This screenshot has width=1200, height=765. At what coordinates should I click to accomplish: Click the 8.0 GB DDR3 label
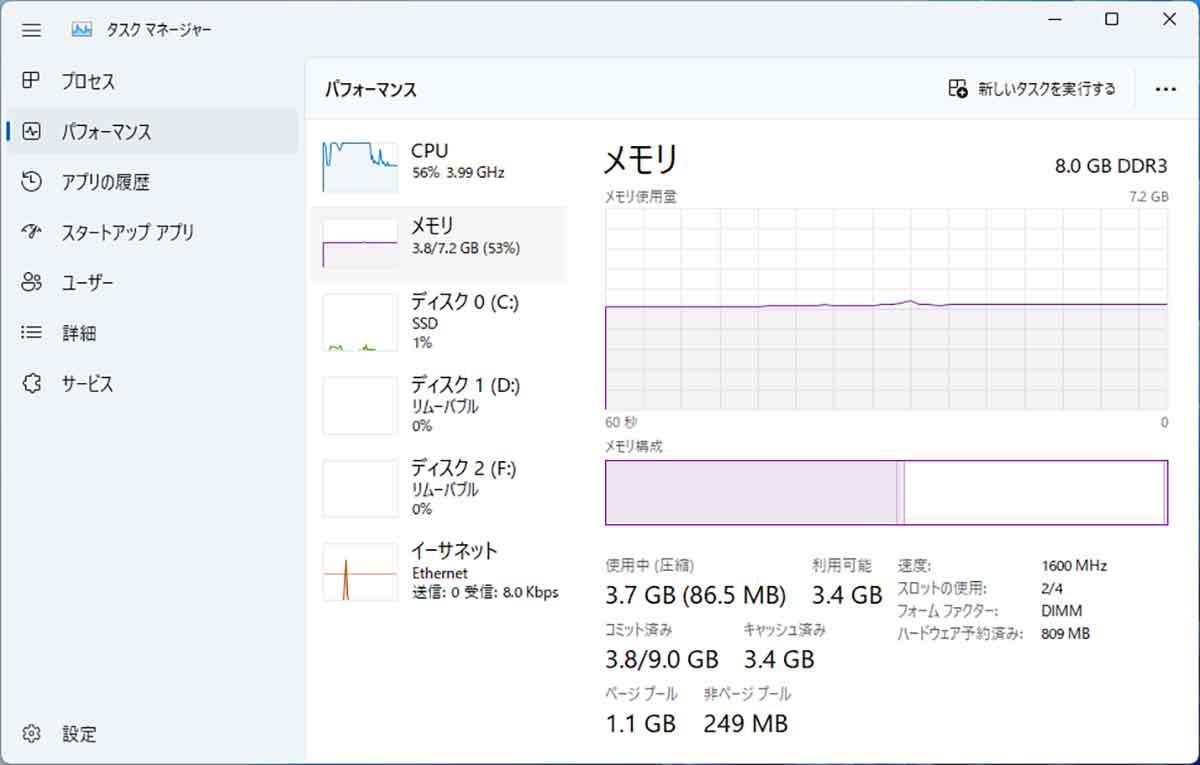coord(1111,166)
